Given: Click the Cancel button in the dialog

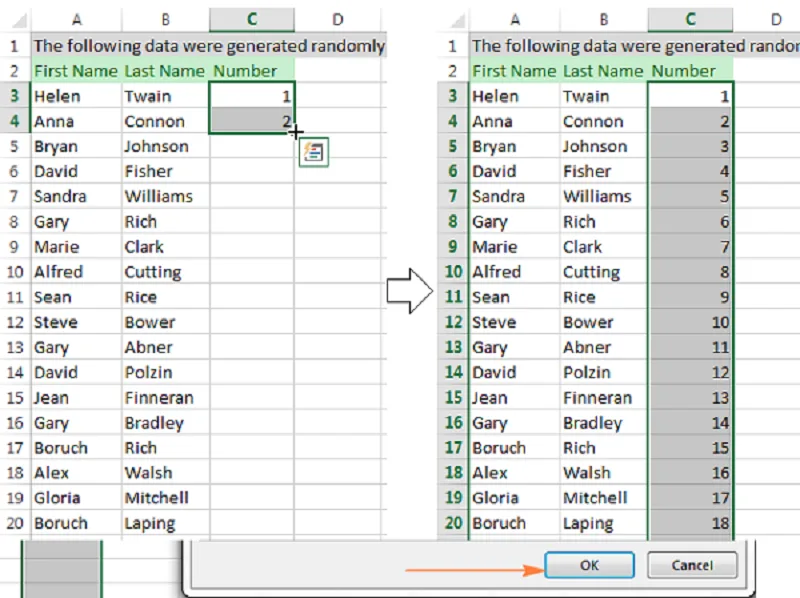Looking at the screenshot, I should point(692,565).
